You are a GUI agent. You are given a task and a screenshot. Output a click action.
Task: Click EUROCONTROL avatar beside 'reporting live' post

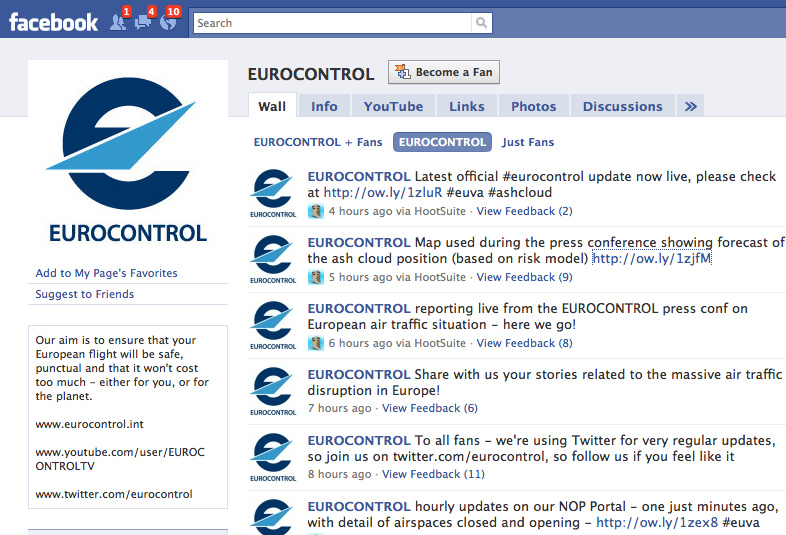[x=273, y=325]
